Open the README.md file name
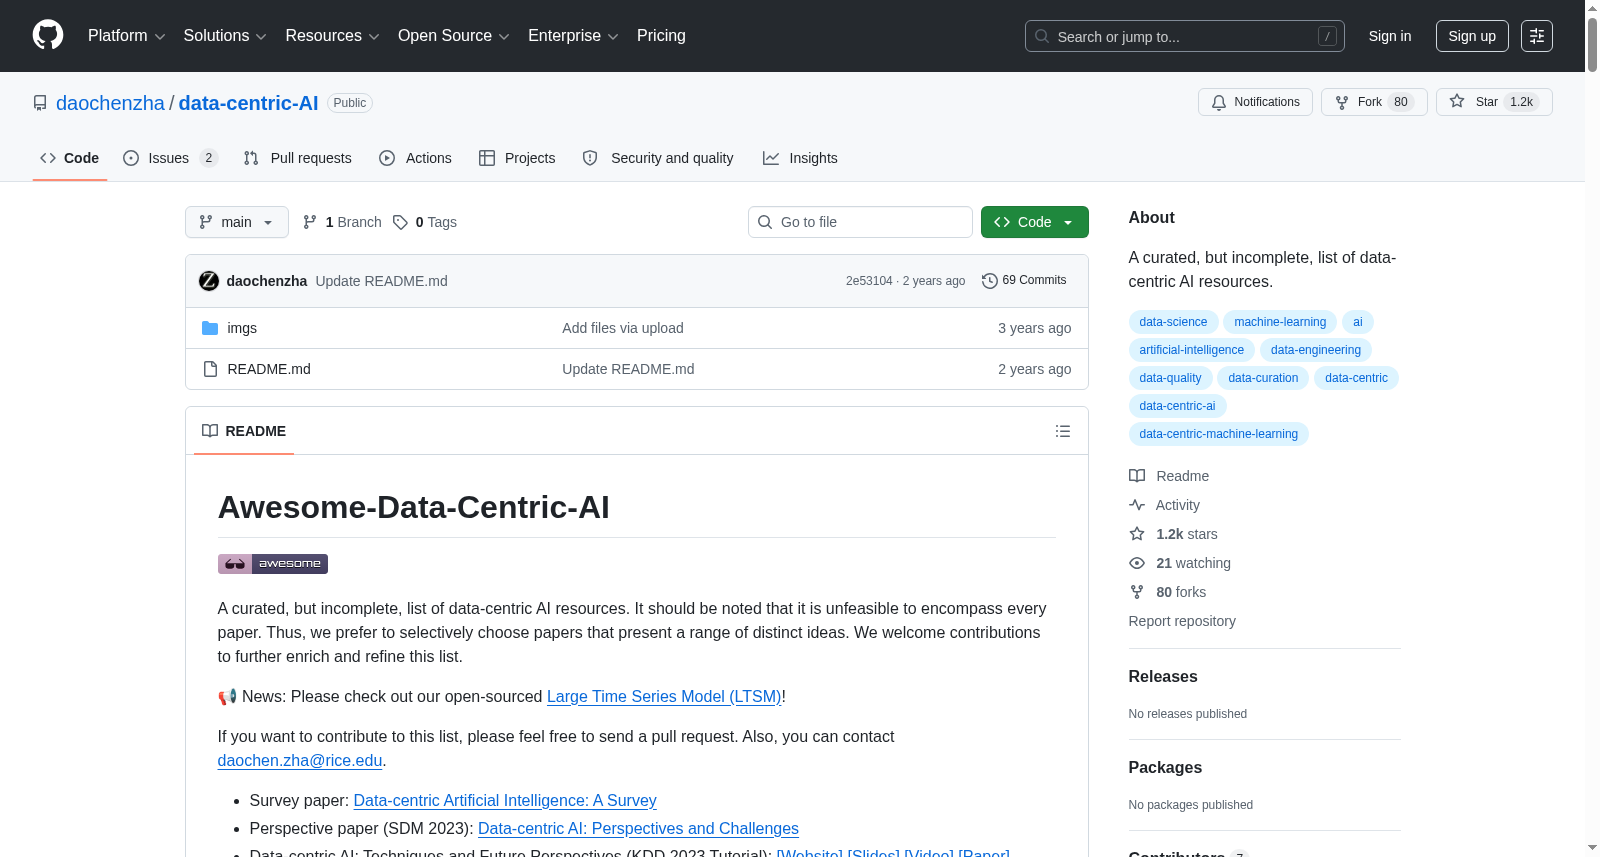The width and height of the screenshot is (1600, 857). click(269, 369)
